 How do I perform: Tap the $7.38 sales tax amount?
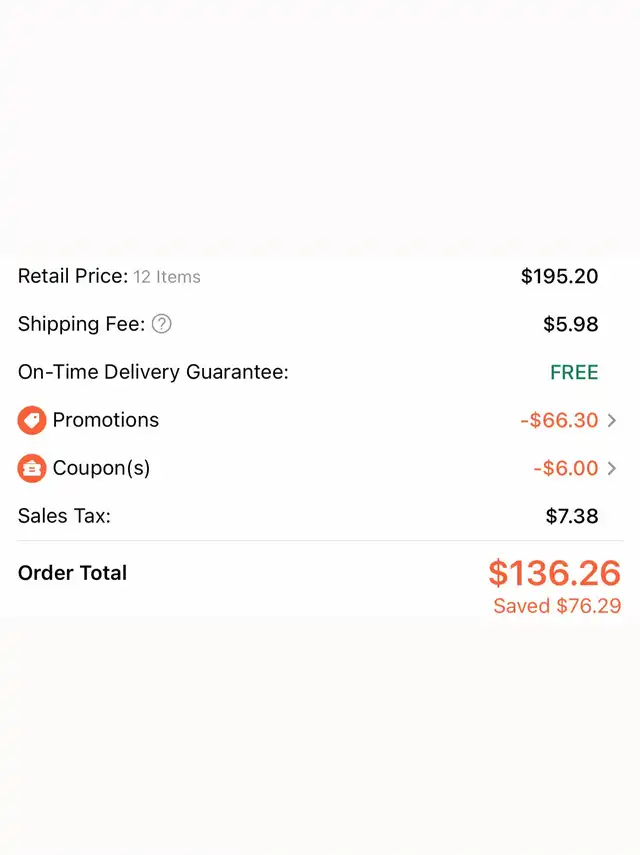tap(572, 516)
